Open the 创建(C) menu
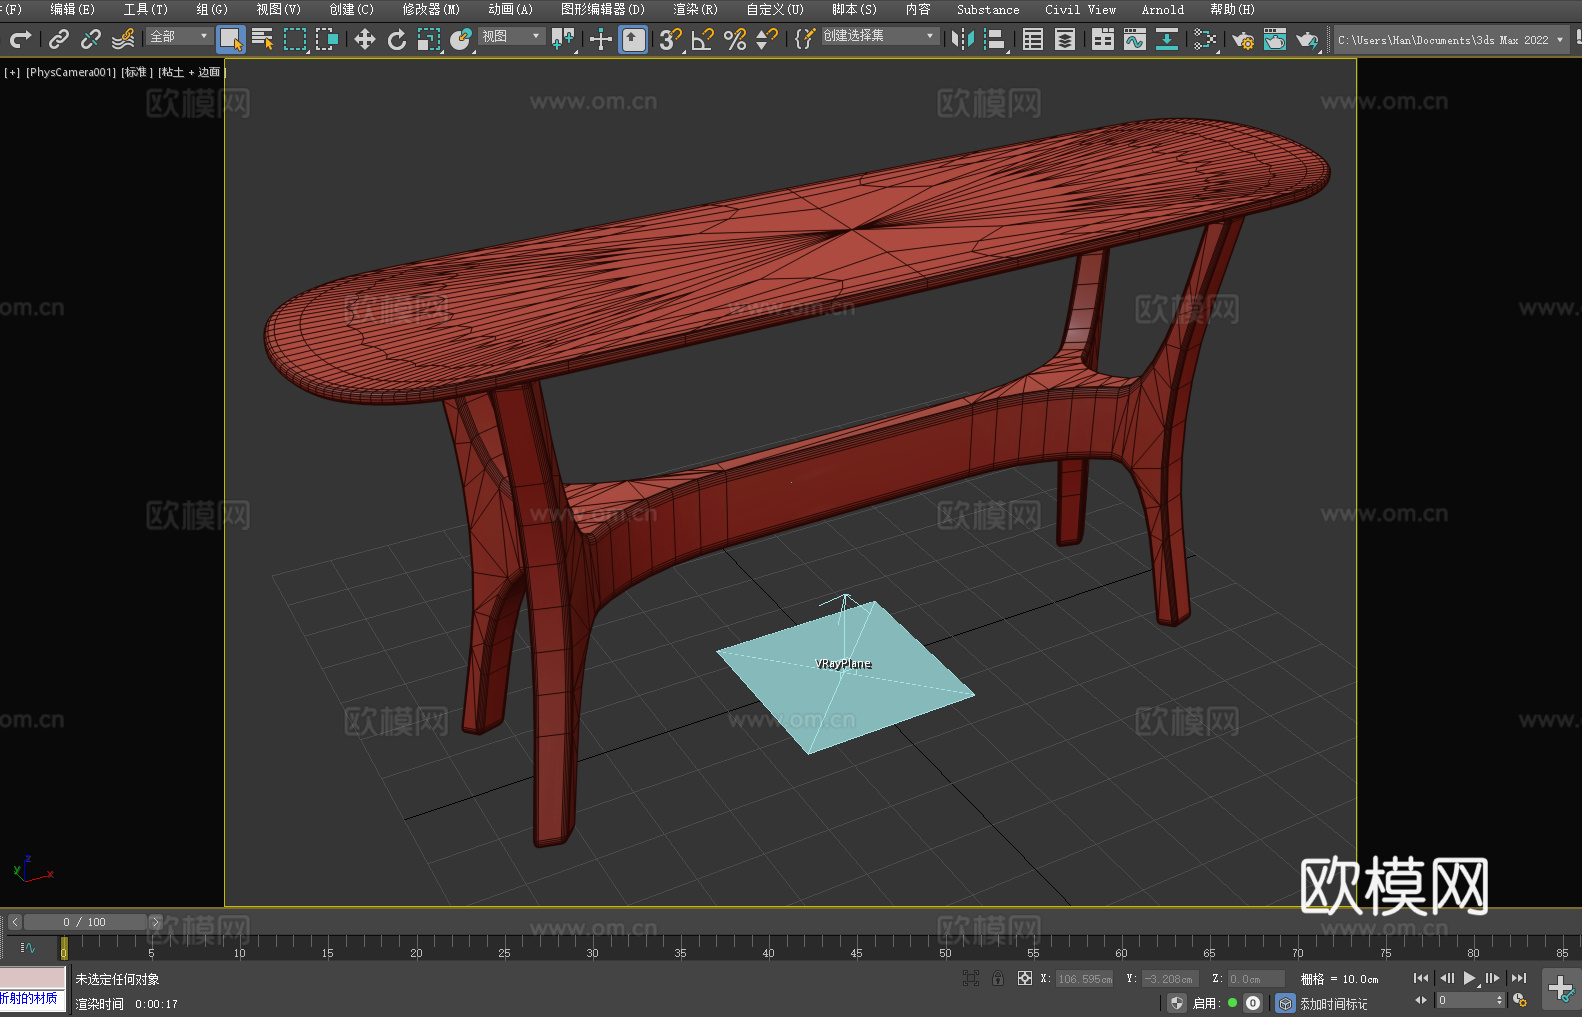Screen dimensions: 1582x1017 (x=351, y=9)
